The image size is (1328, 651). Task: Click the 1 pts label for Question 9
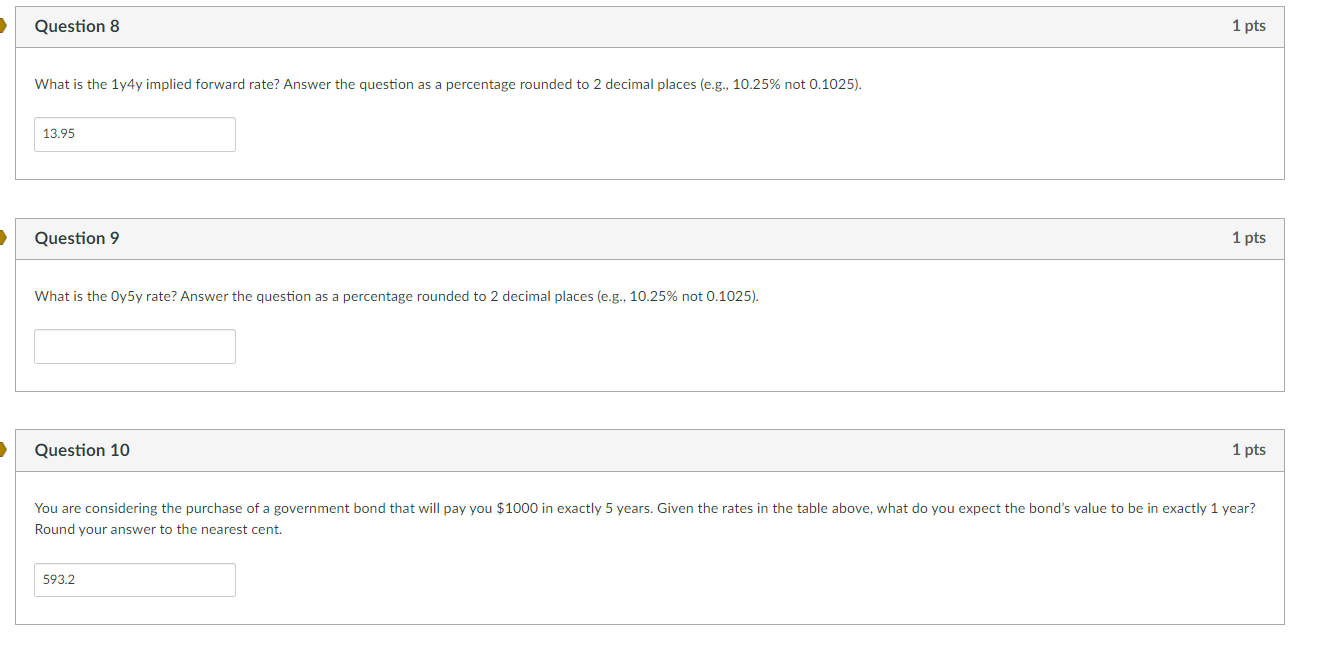pos(1247,239)
